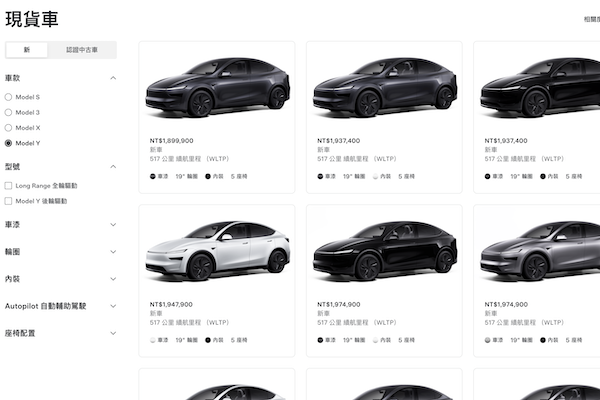Click the paint swatch on the NT$1,899,900 card
This screenshot has width=600, height=400.
coord(153,176)
